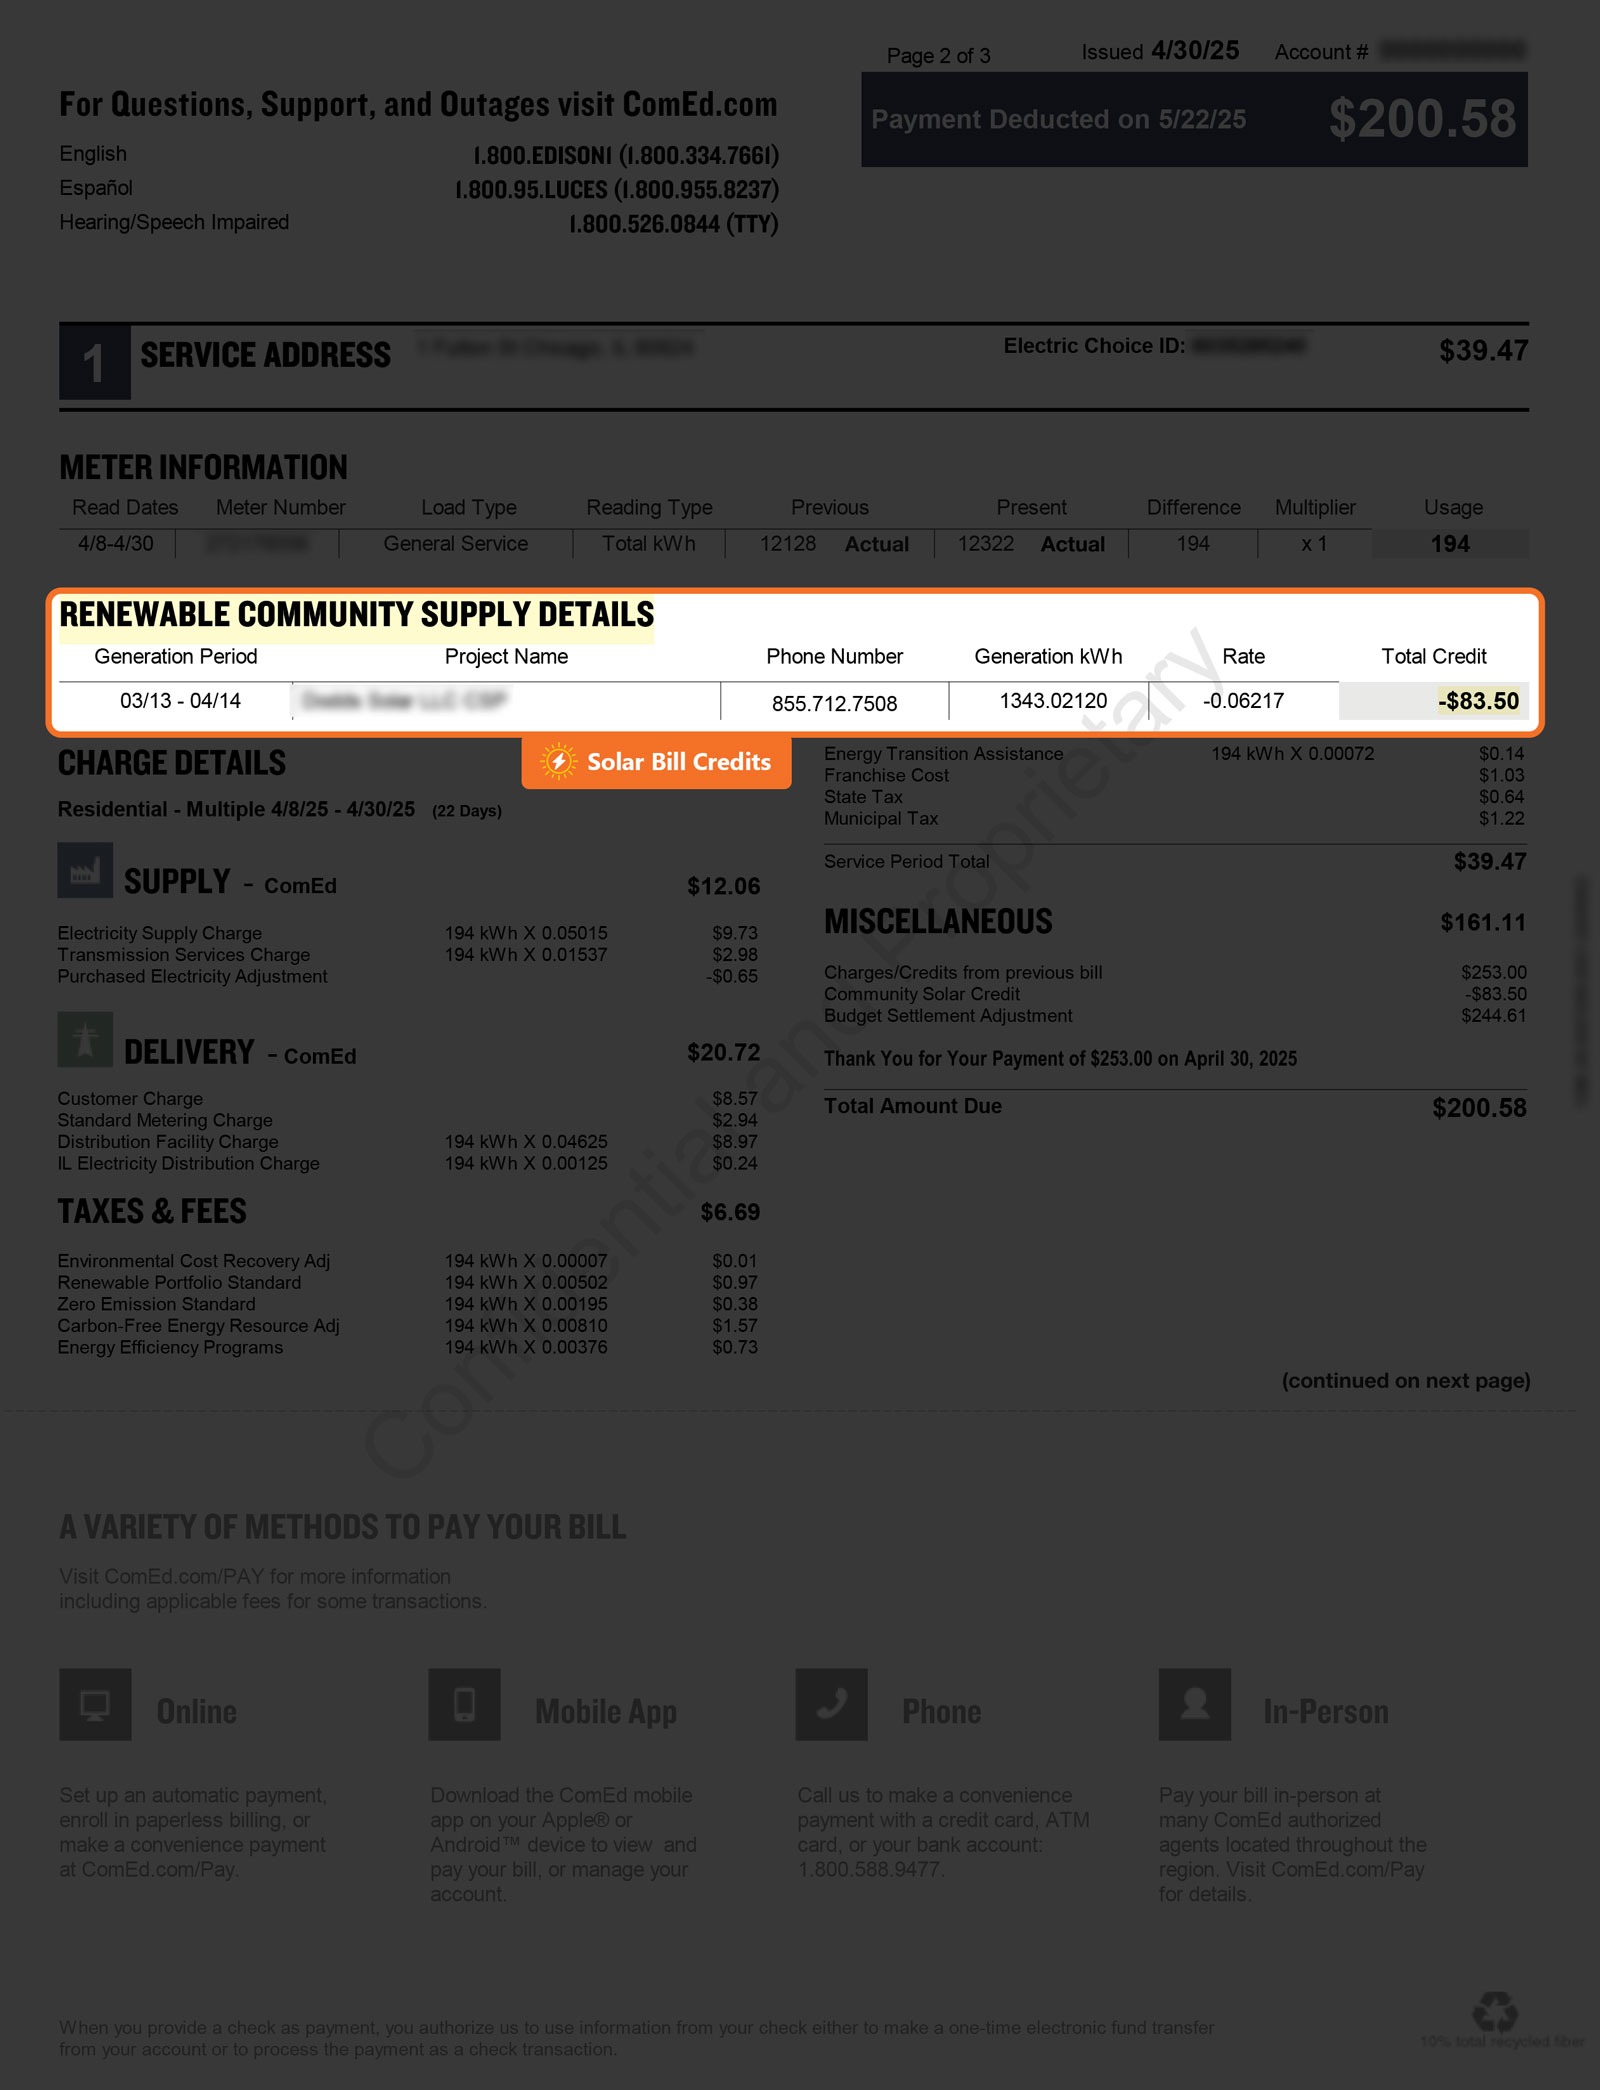Select the Renewable Community Supply Details heading
Screen dimensions: 1600x2090
tap(356, 614)
